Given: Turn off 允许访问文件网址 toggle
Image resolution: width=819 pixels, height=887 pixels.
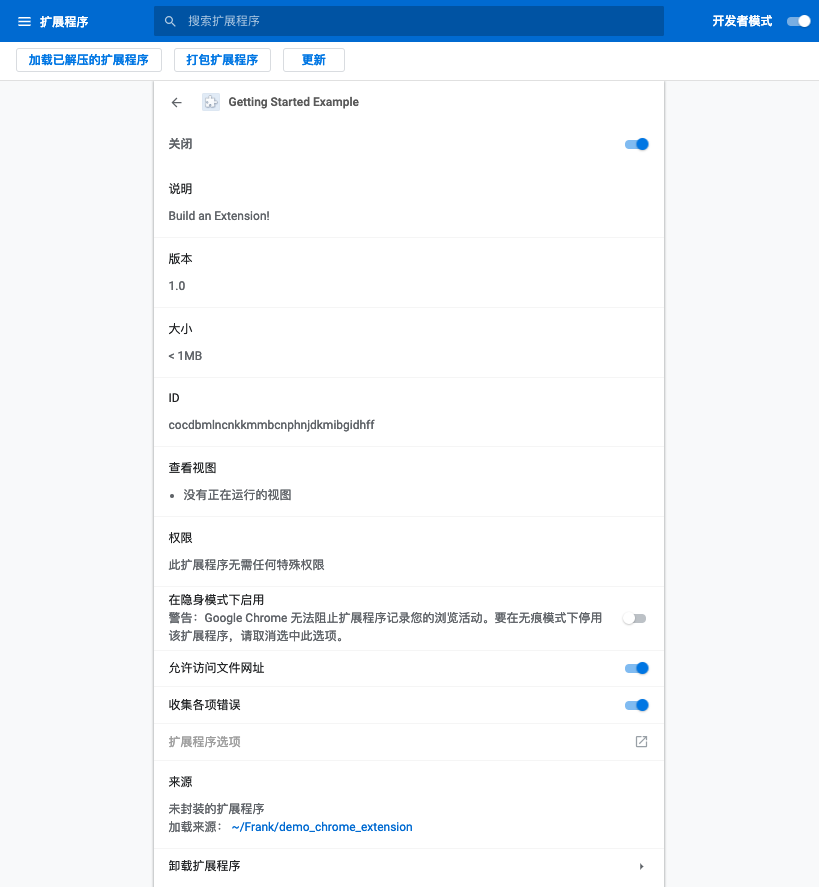Looking at the screenshot, I should pyautogui.click(x=636, y=668).
